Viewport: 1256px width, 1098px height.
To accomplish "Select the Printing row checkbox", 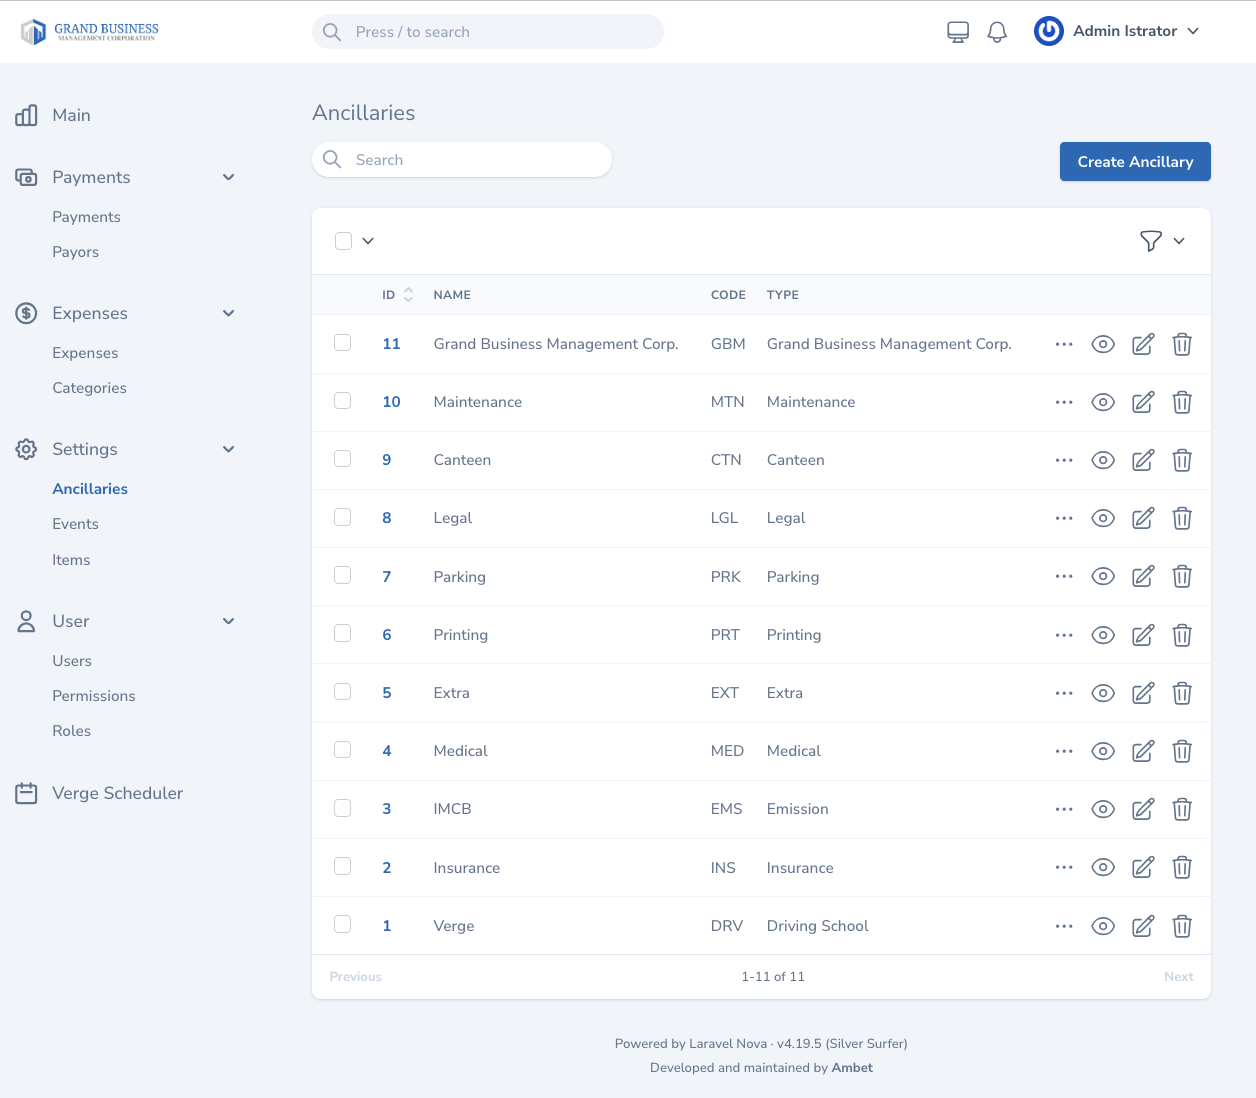I will (x=343, y=634).
